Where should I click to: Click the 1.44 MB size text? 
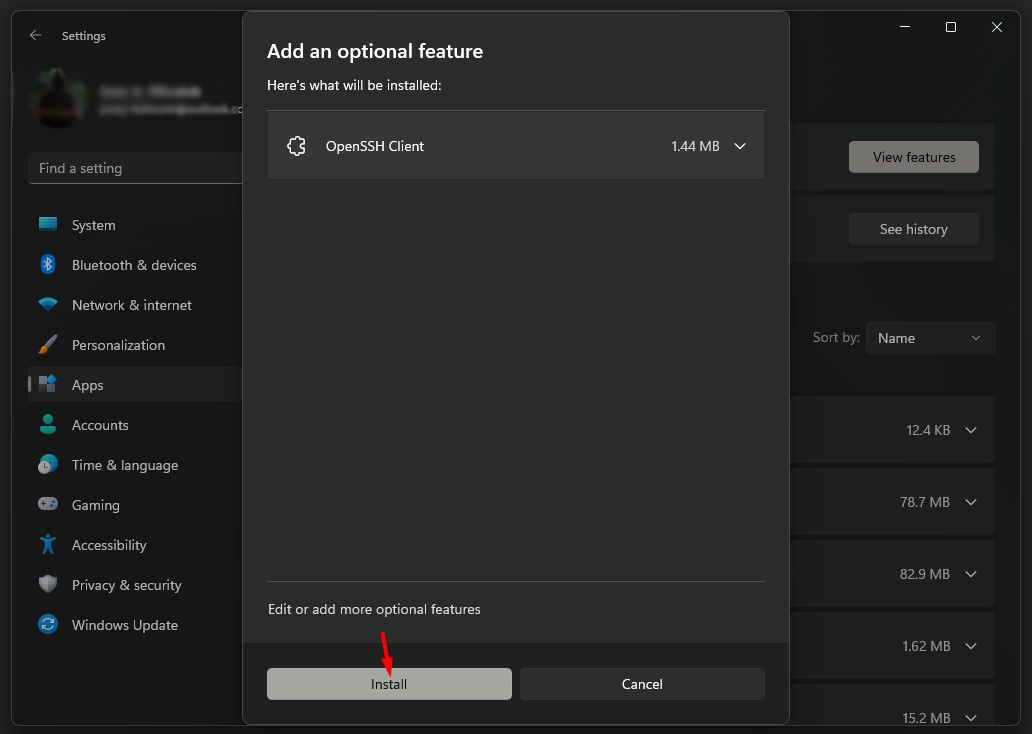[x=695, y=146]
